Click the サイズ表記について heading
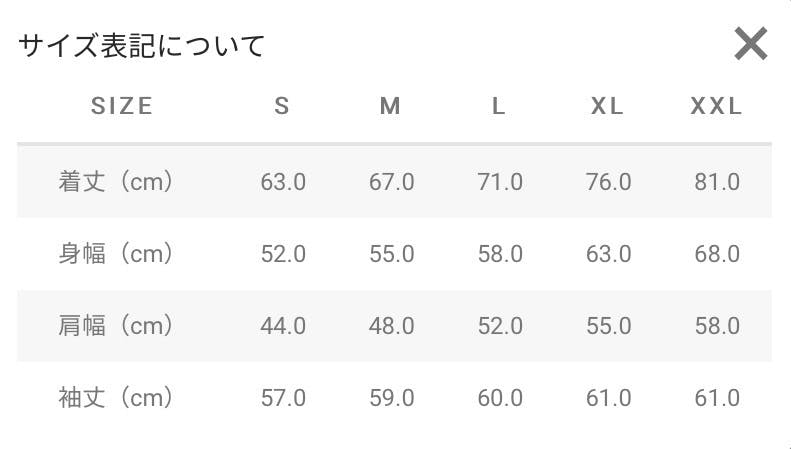This screenshot has width=791, height=449. [x=142, y=46]
